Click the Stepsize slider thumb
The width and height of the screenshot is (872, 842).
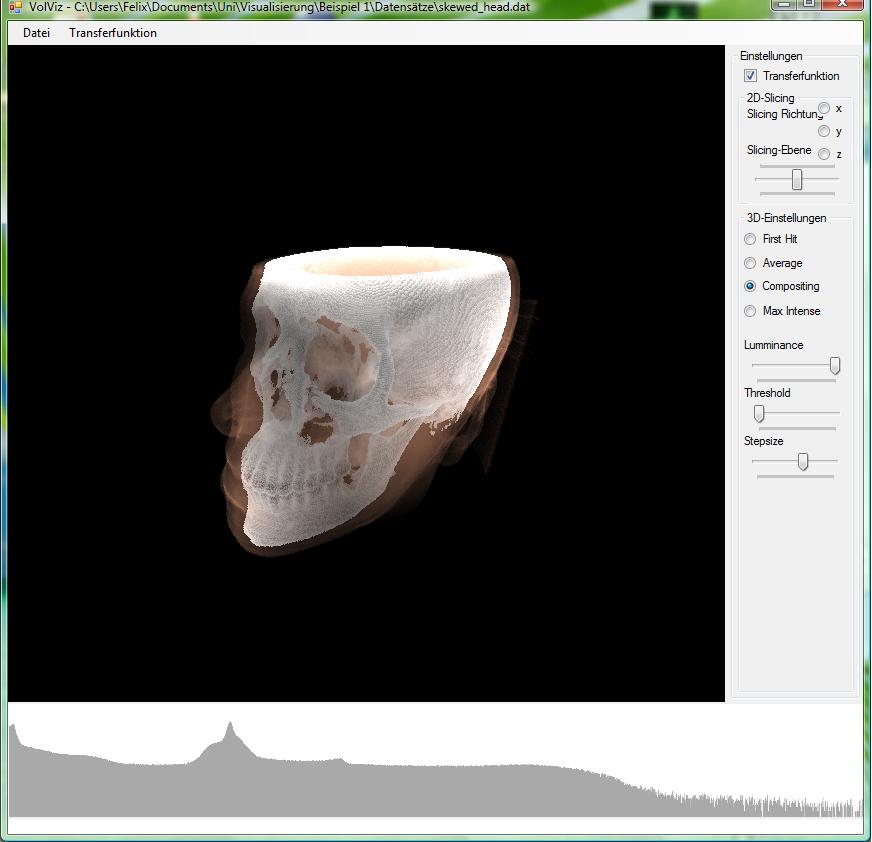click(x=802, y=461)
